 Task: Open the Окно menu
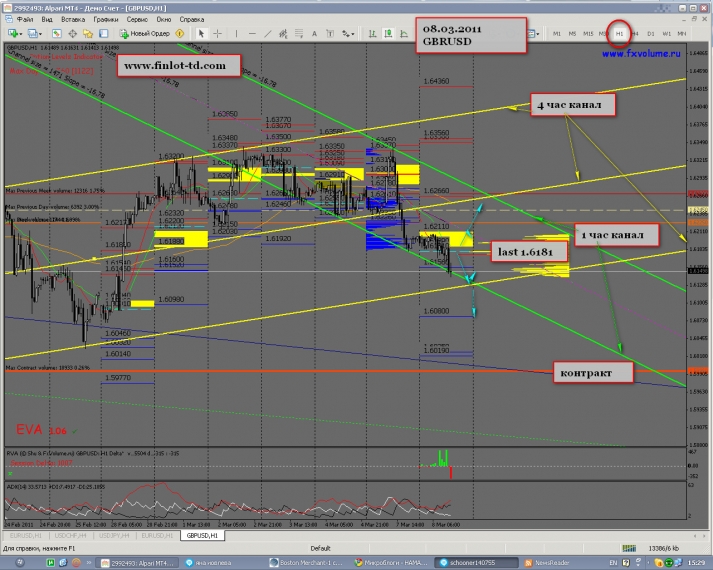(164, 20)
